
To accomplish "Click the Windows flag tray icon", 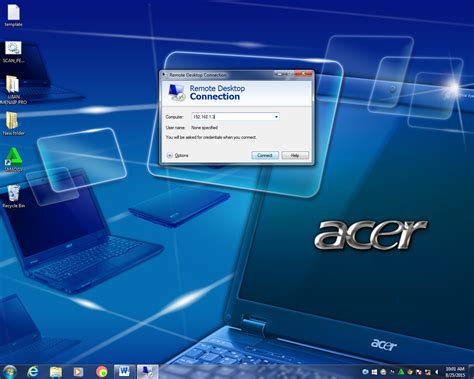I will point(374,372).
